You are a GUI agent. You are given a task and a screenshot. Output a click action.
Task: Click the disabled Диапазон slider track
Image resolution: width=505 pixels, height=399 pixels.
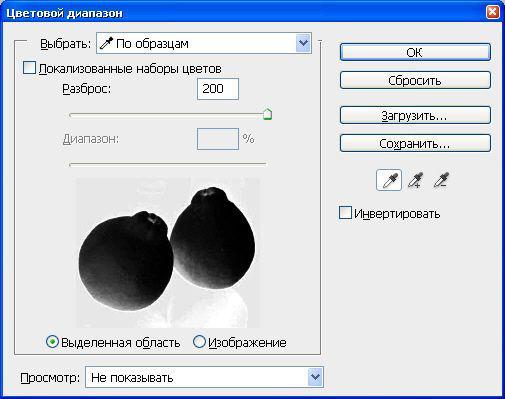[168, 164]
